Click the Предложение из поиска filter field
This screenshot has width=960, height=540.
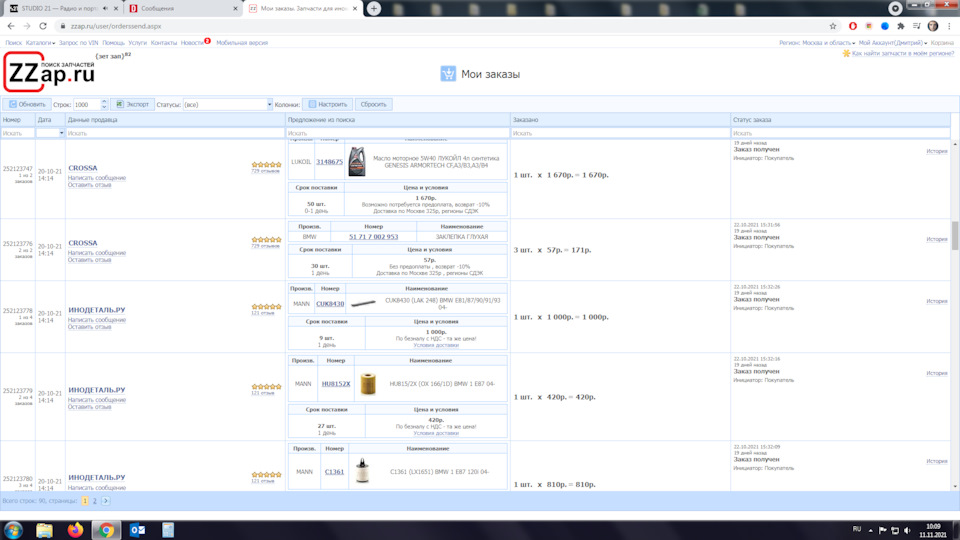398,133
